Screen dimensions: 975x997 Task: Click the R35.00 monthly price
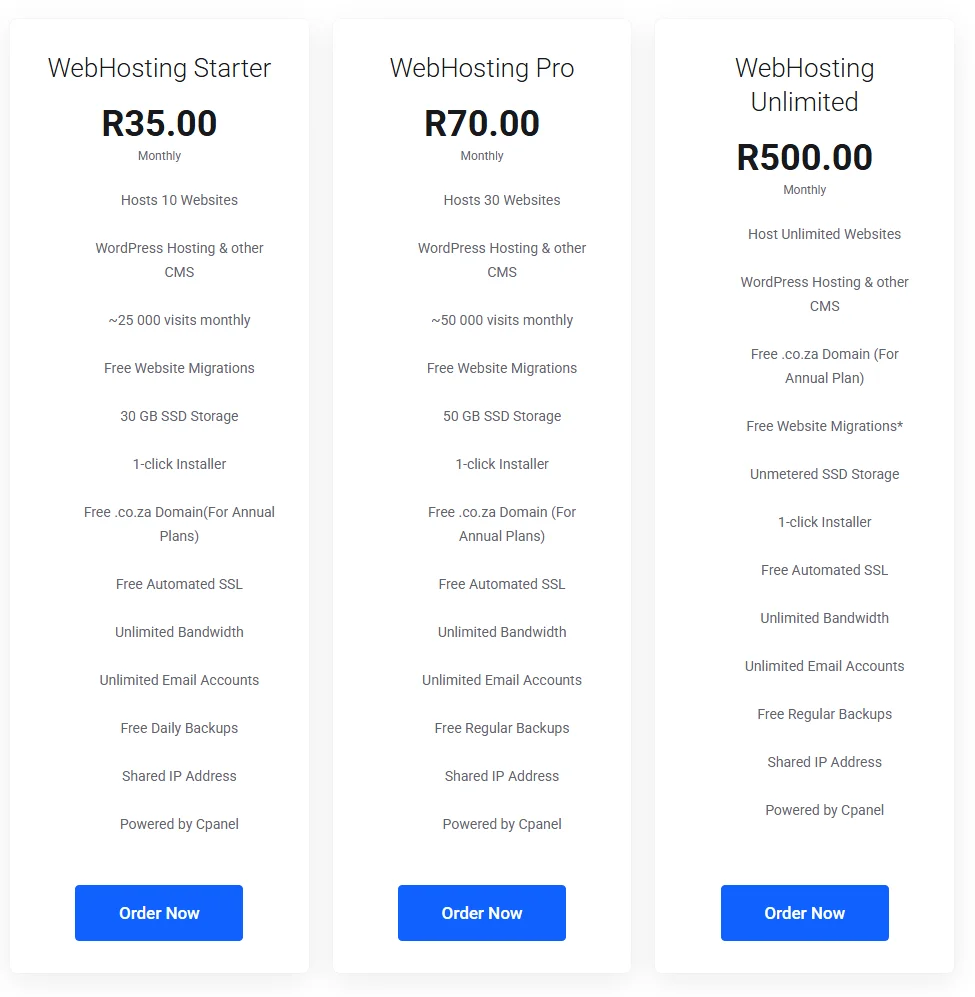point(159,124)
